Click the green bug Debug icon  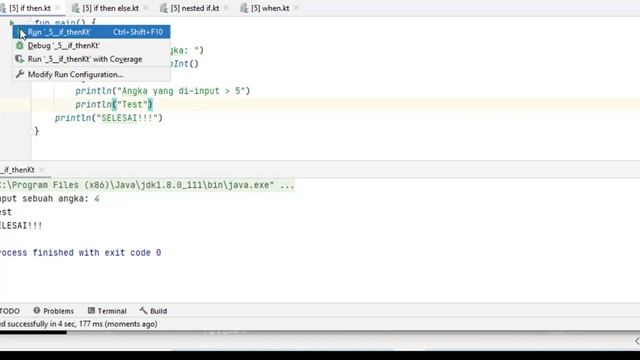(20, 46)
